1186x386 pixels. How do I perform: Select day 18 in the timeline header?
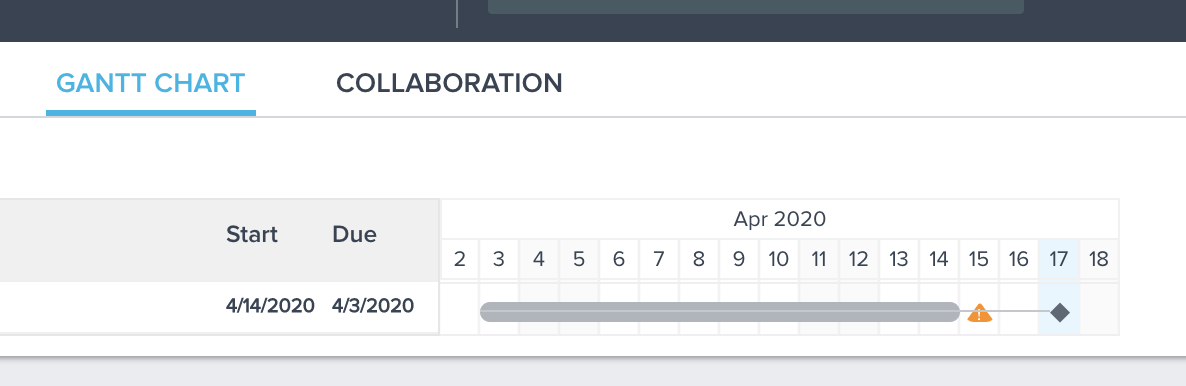1098,260
